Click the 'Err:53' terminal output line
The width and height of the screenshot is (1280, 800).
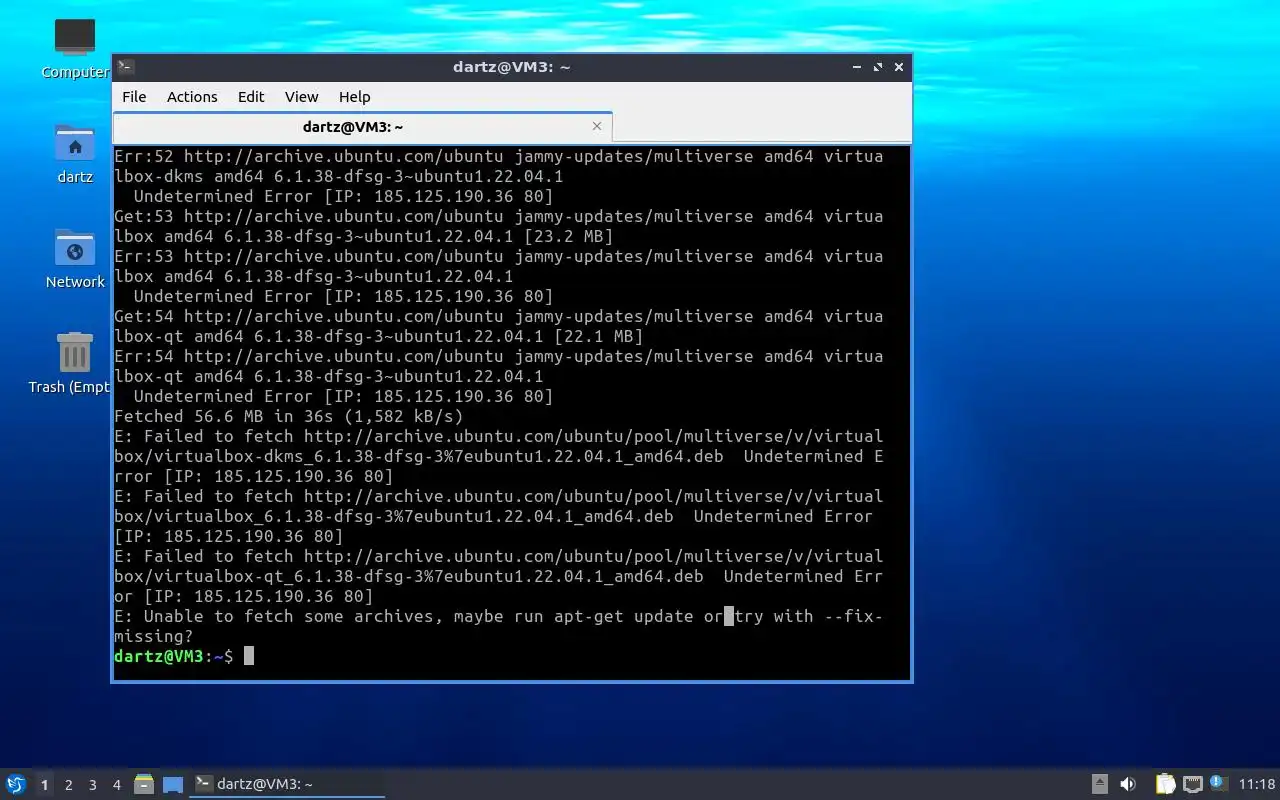[499, 266]
